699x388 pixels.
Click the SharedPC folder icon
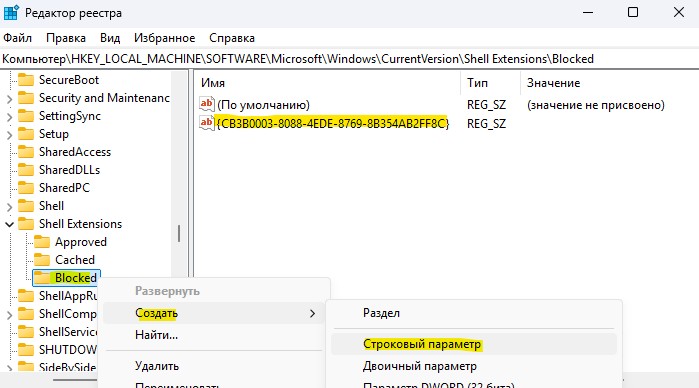pos(26,188)
